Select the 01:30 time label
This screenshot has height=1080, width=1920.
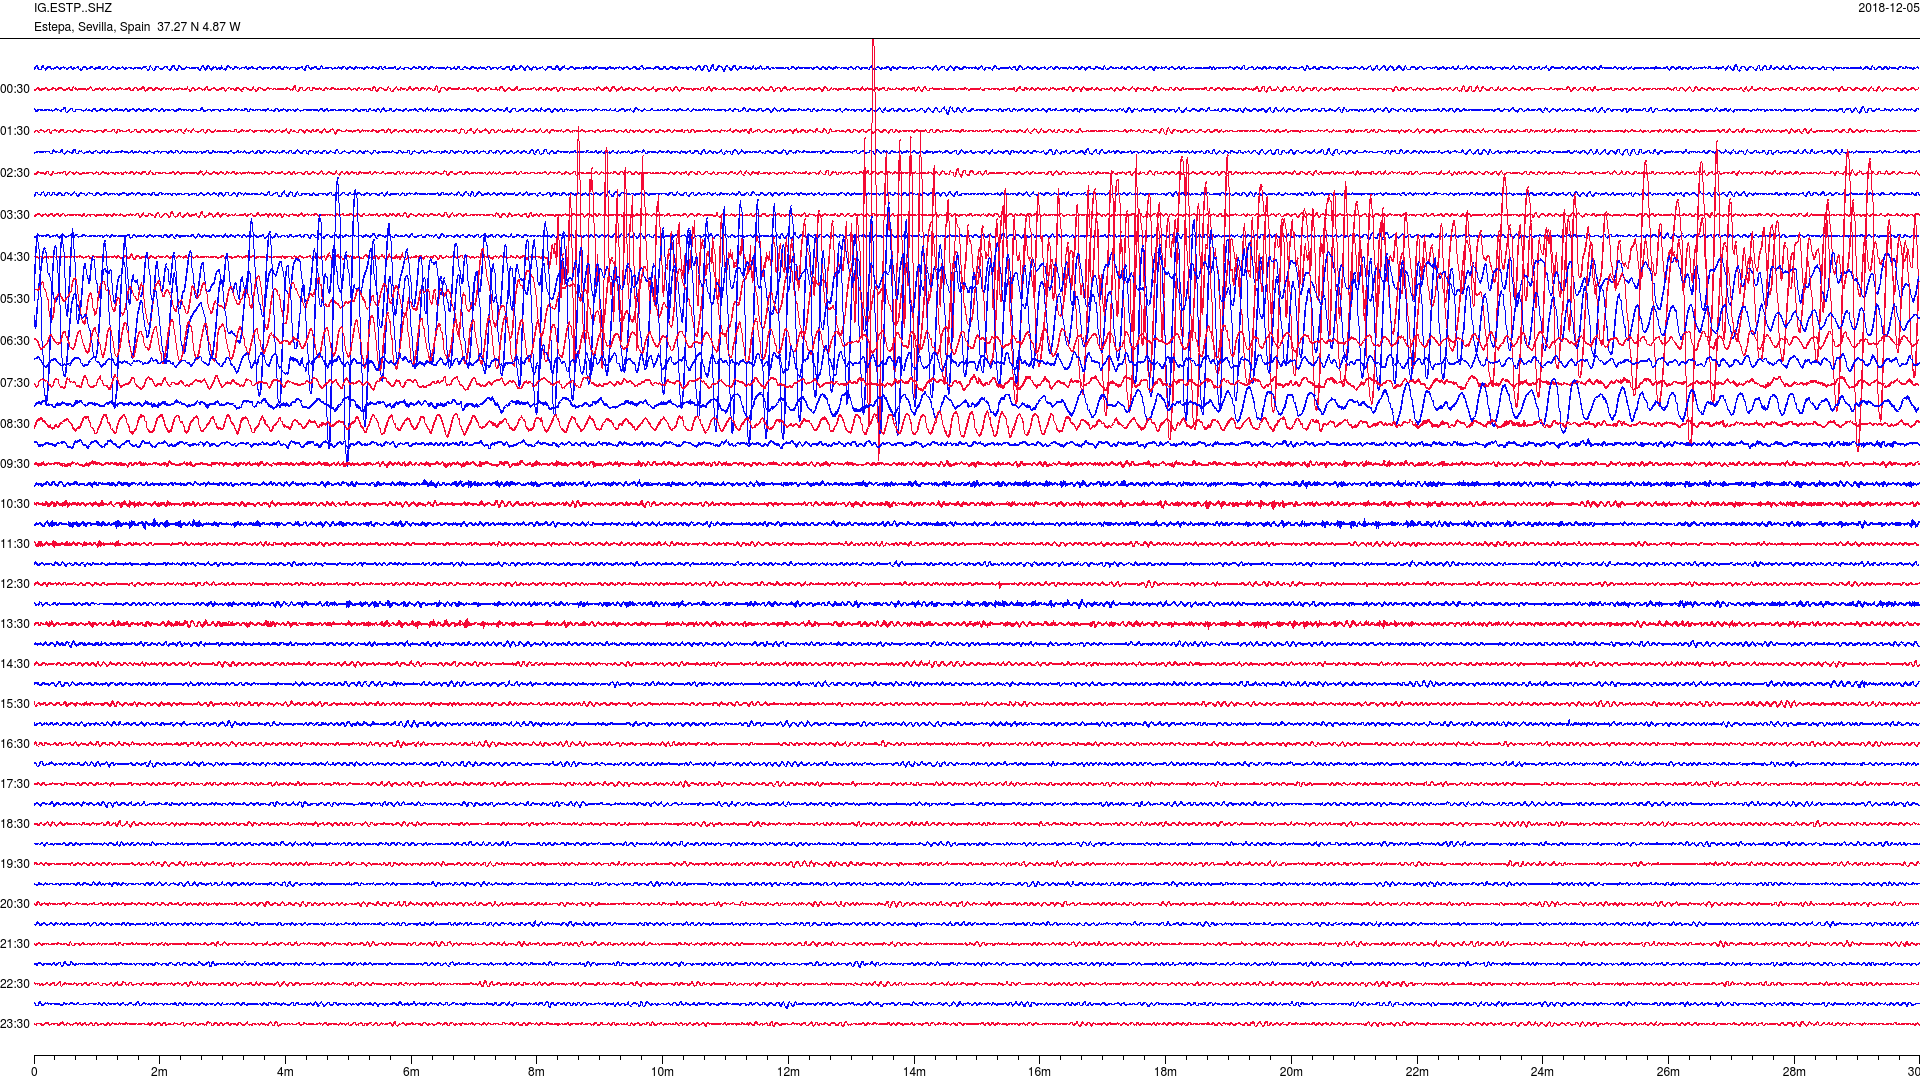click(x=15, y=131)
